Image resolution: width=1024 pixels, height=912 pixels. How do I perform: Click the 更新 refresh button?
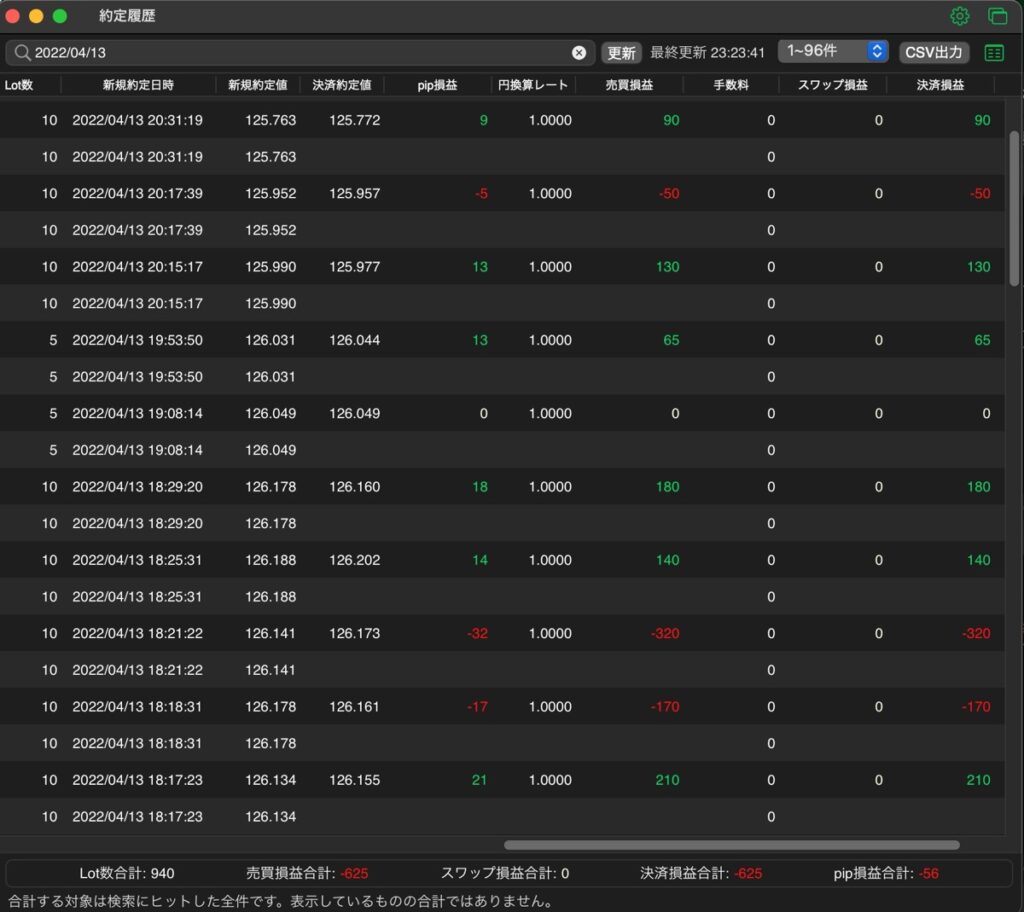click(621, 53)
